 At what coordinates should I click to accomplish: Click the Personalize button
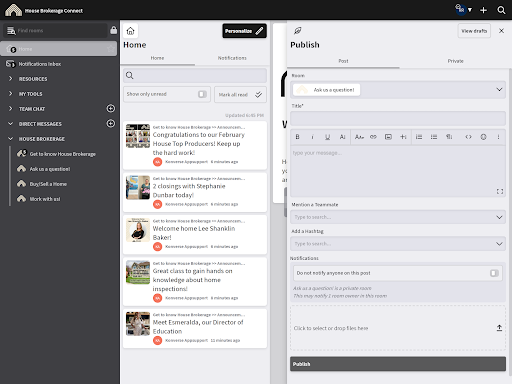(x=244, y=31)
